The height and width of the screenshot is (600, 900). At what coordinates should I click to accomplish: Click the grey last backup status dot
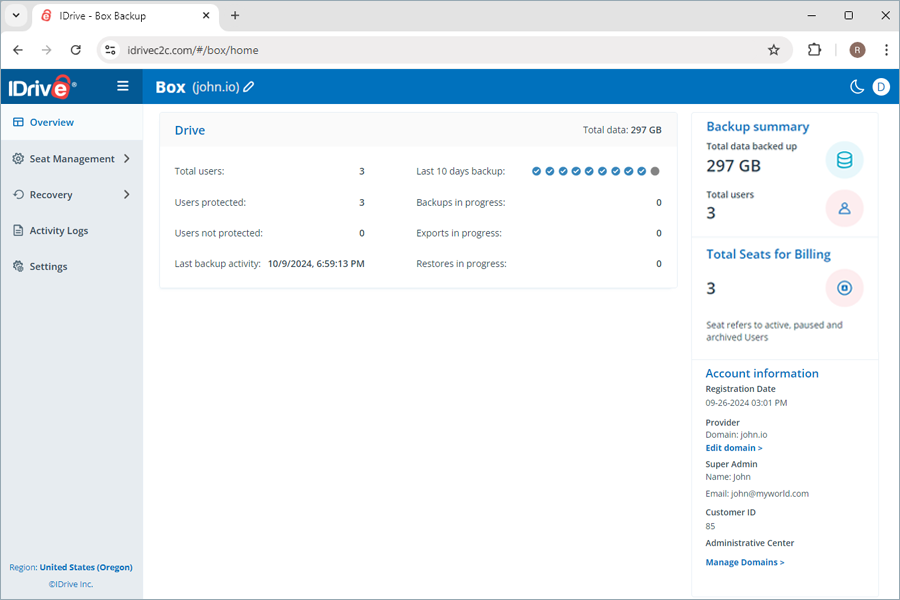[x=655, y=172]
